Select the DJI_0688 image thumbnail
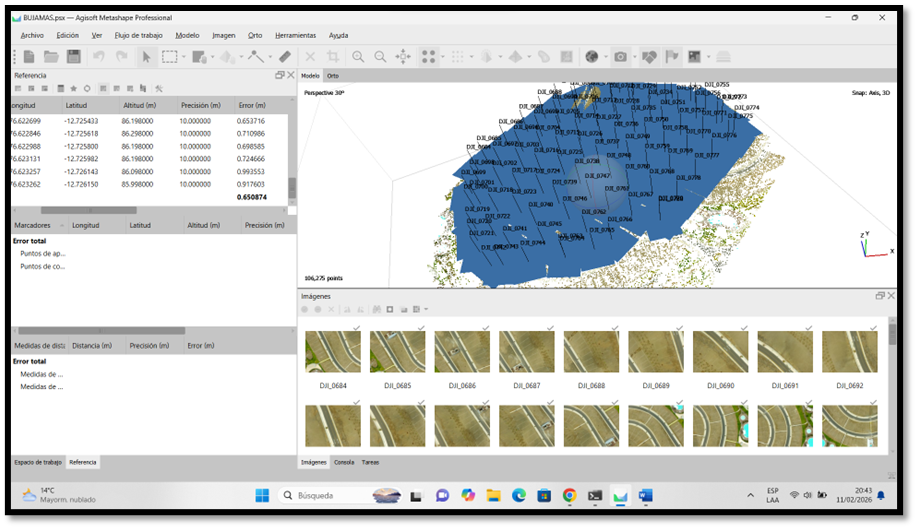 tap(591, 352)
